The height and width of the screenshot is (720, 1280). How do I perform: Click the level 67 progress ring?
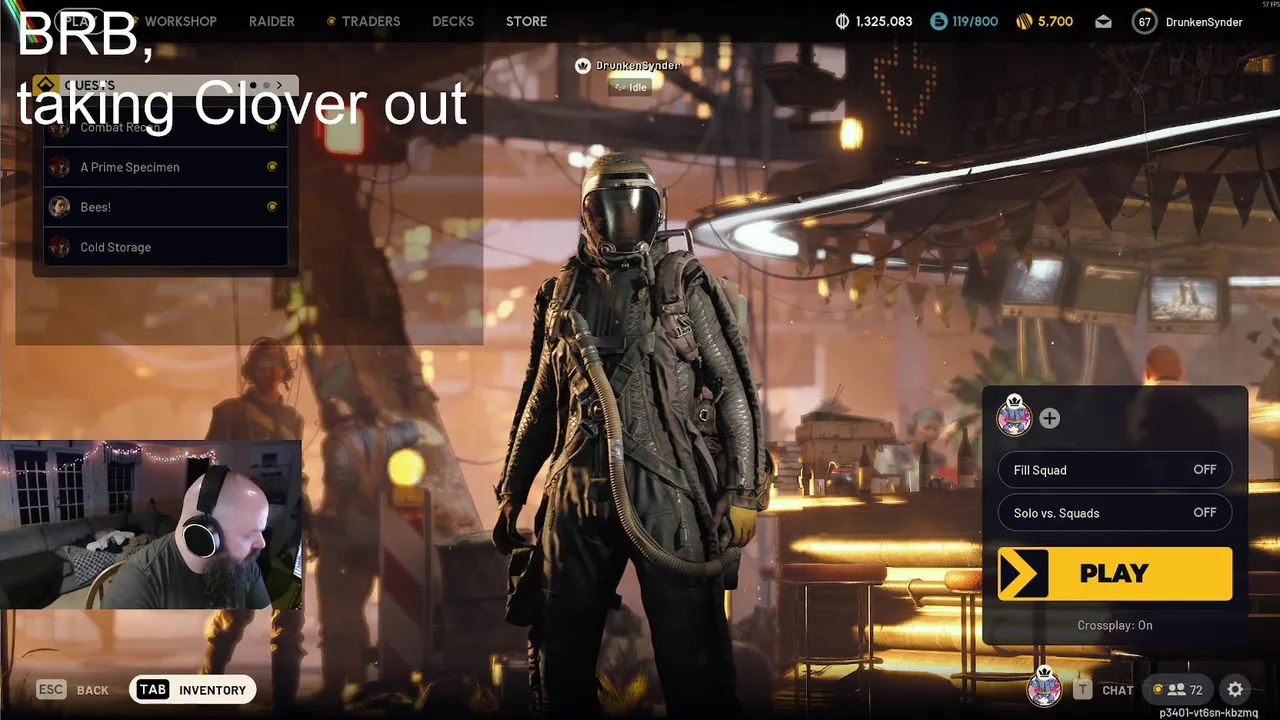coord(1144,21)
